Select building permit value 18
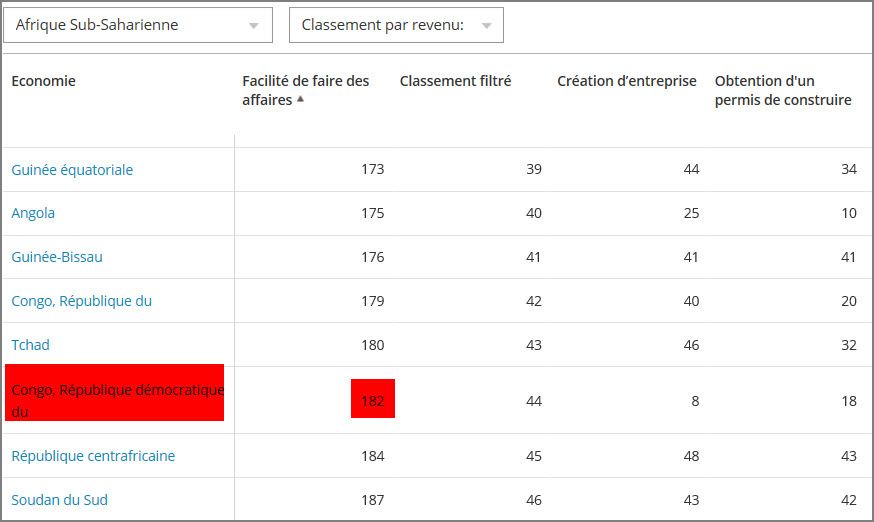The width and height of the screenshot is (874, 522). pyautogui.click(x=849, y=401)
